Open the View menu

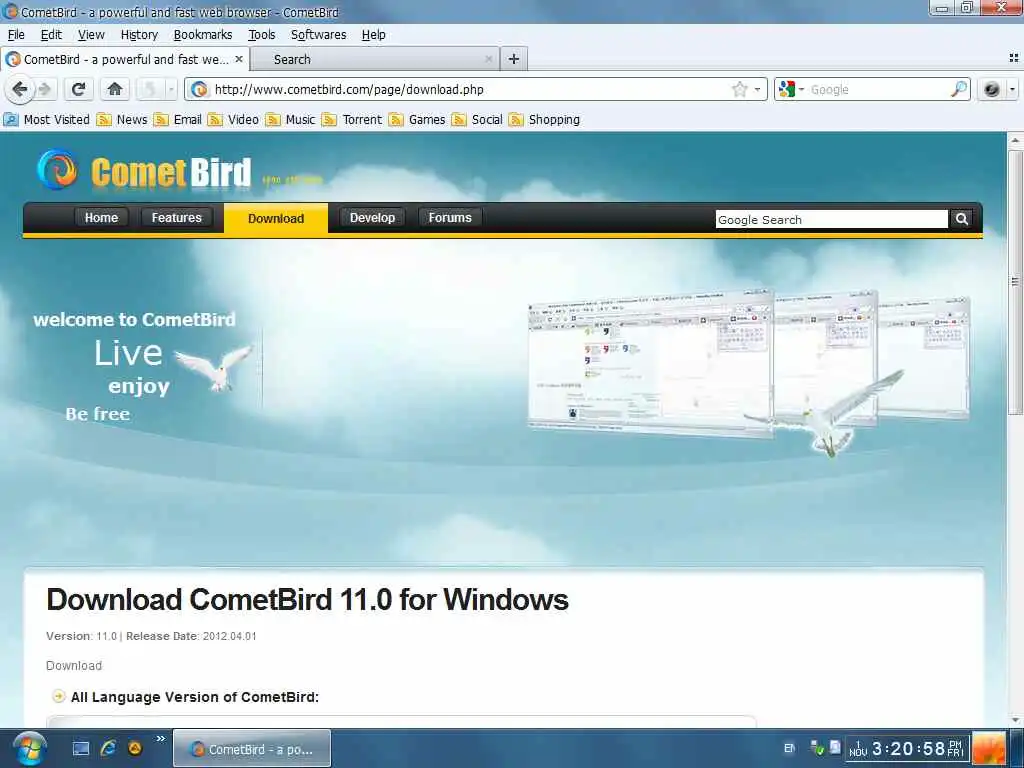coord(91,35)
